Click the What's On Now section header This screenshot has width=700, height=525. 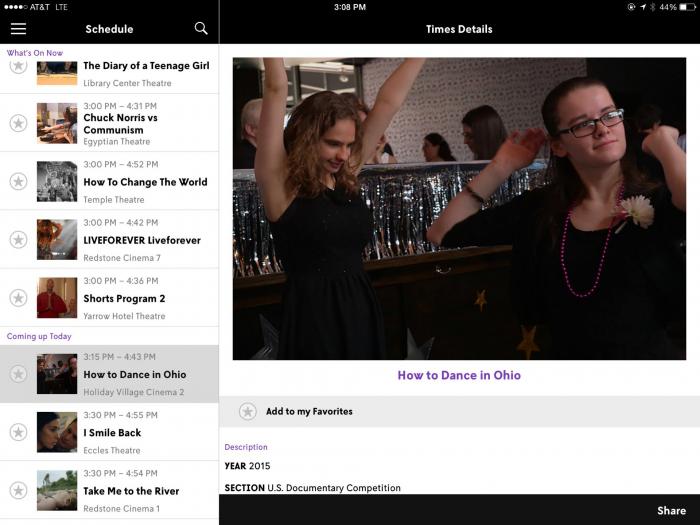35,53
